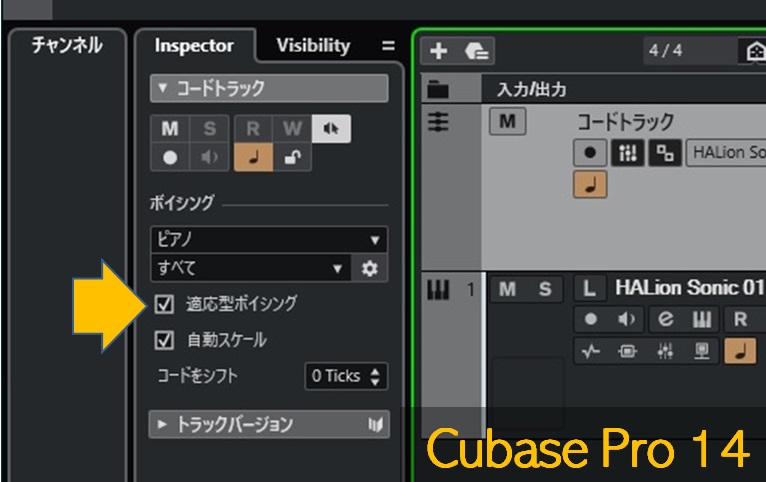Open the Inspector setup menu icon

click(x=388, y=46)
